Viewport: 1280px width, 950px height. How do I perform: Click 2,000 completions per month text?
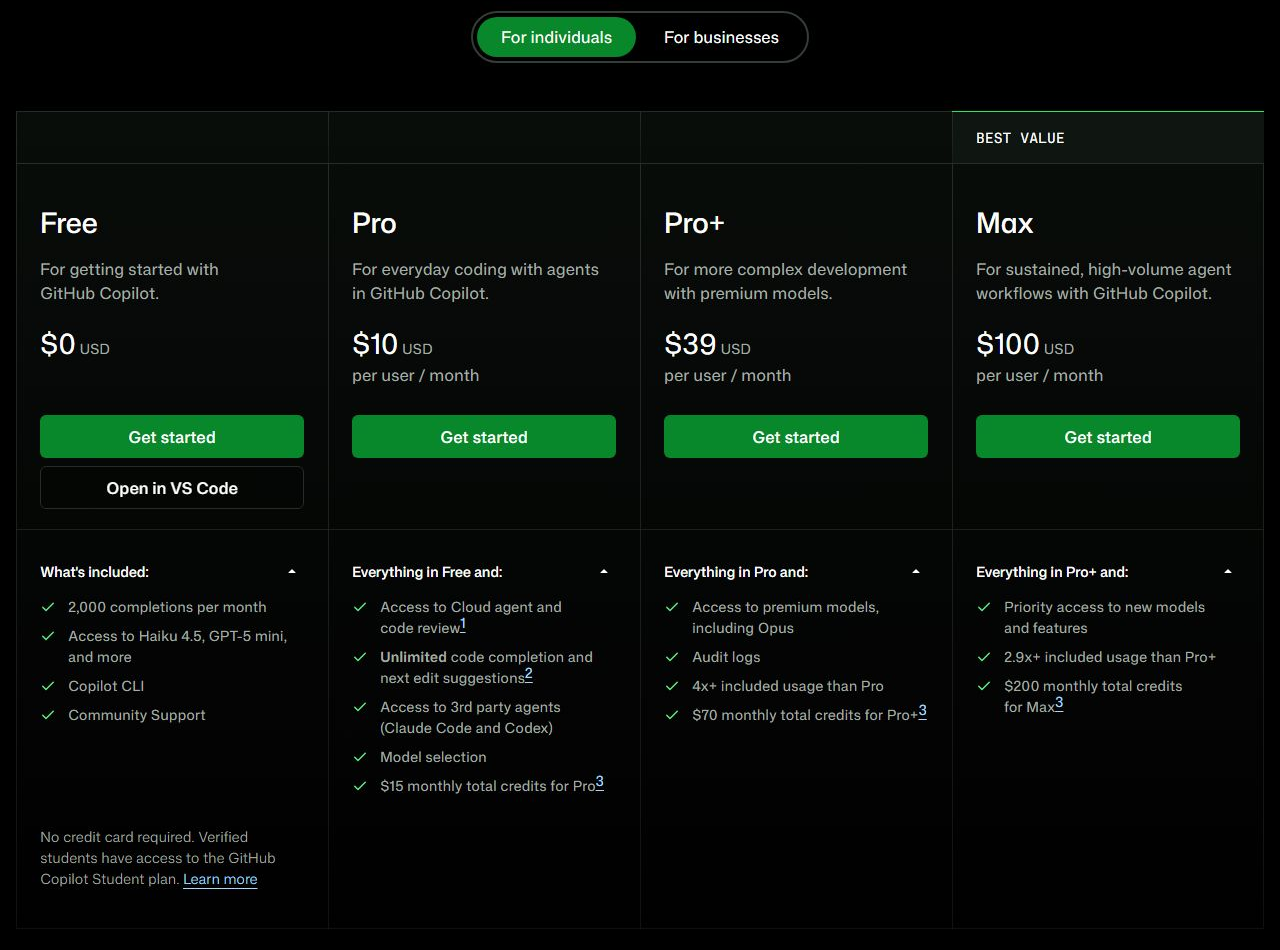coord(167,607)
